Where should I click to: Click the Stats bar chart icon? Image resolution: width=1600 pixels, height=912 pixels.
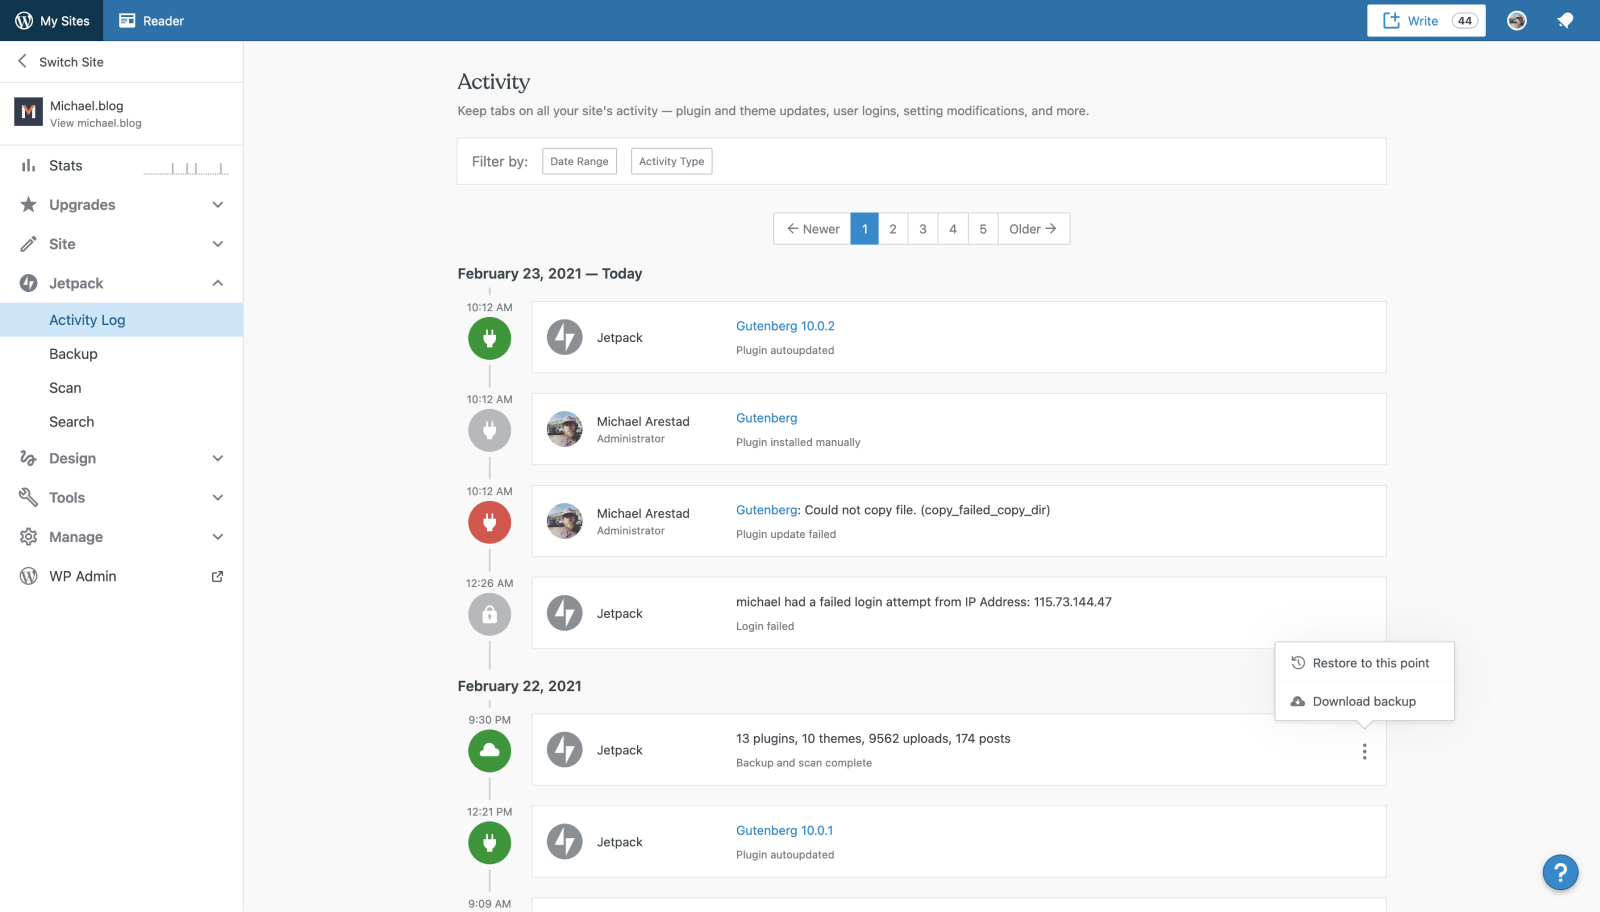29,166
